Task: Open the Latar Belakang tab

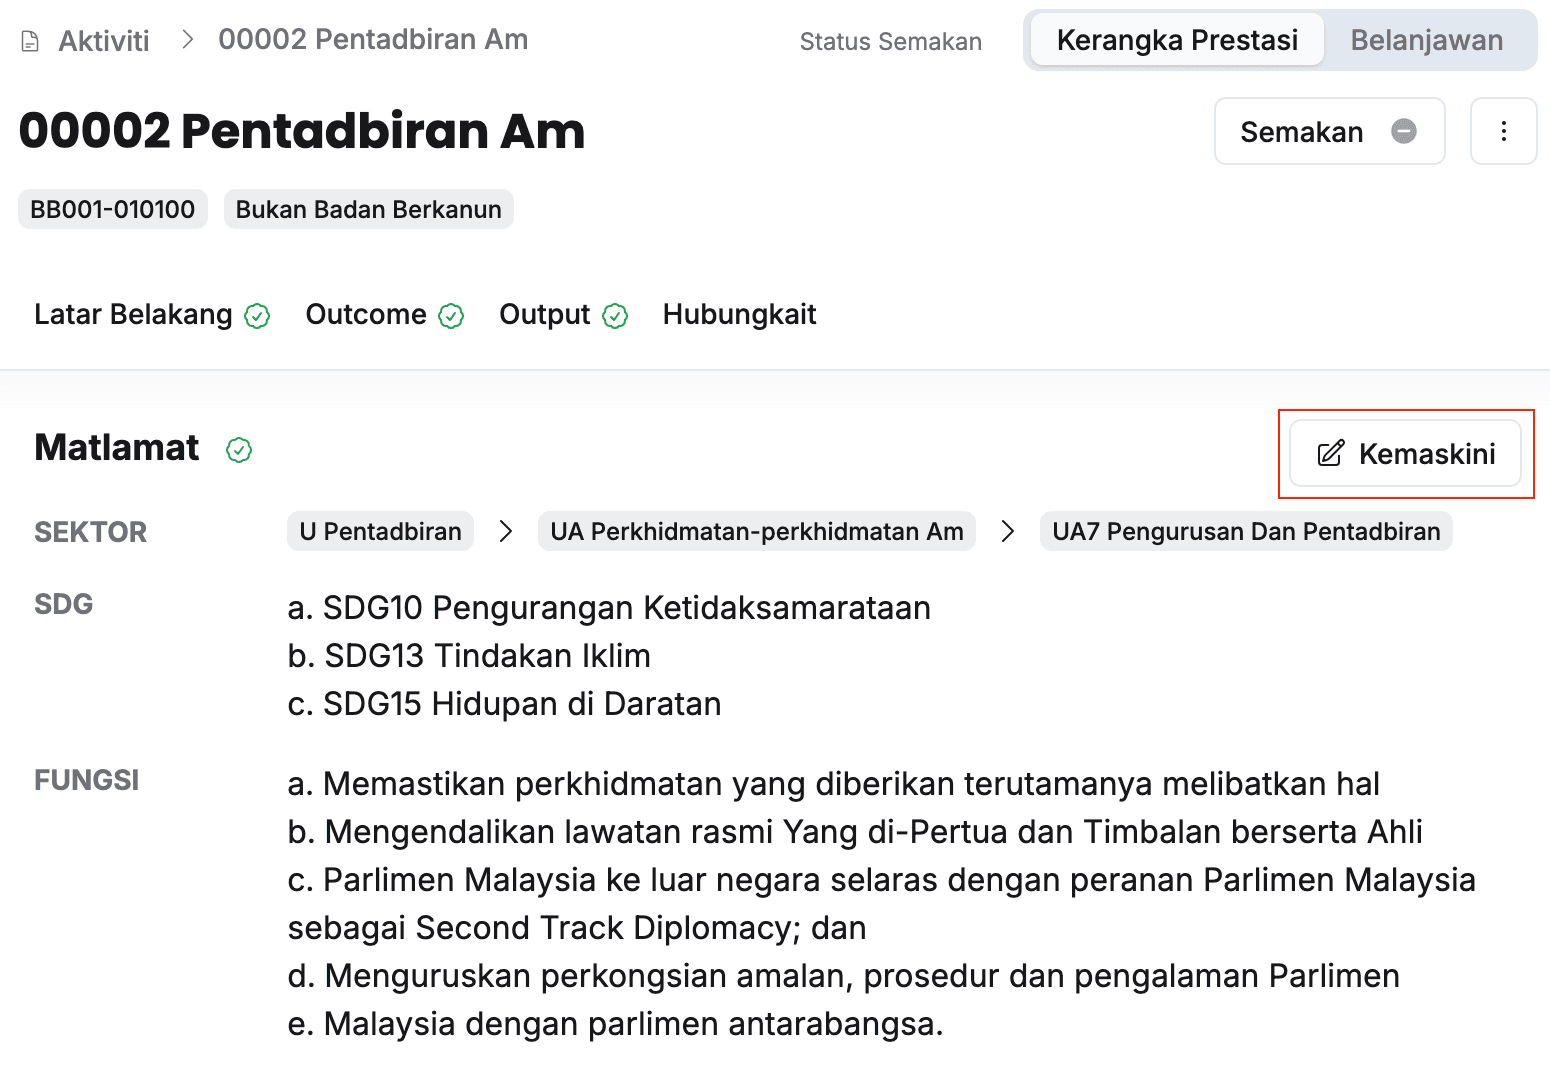Action: (133, 315)
